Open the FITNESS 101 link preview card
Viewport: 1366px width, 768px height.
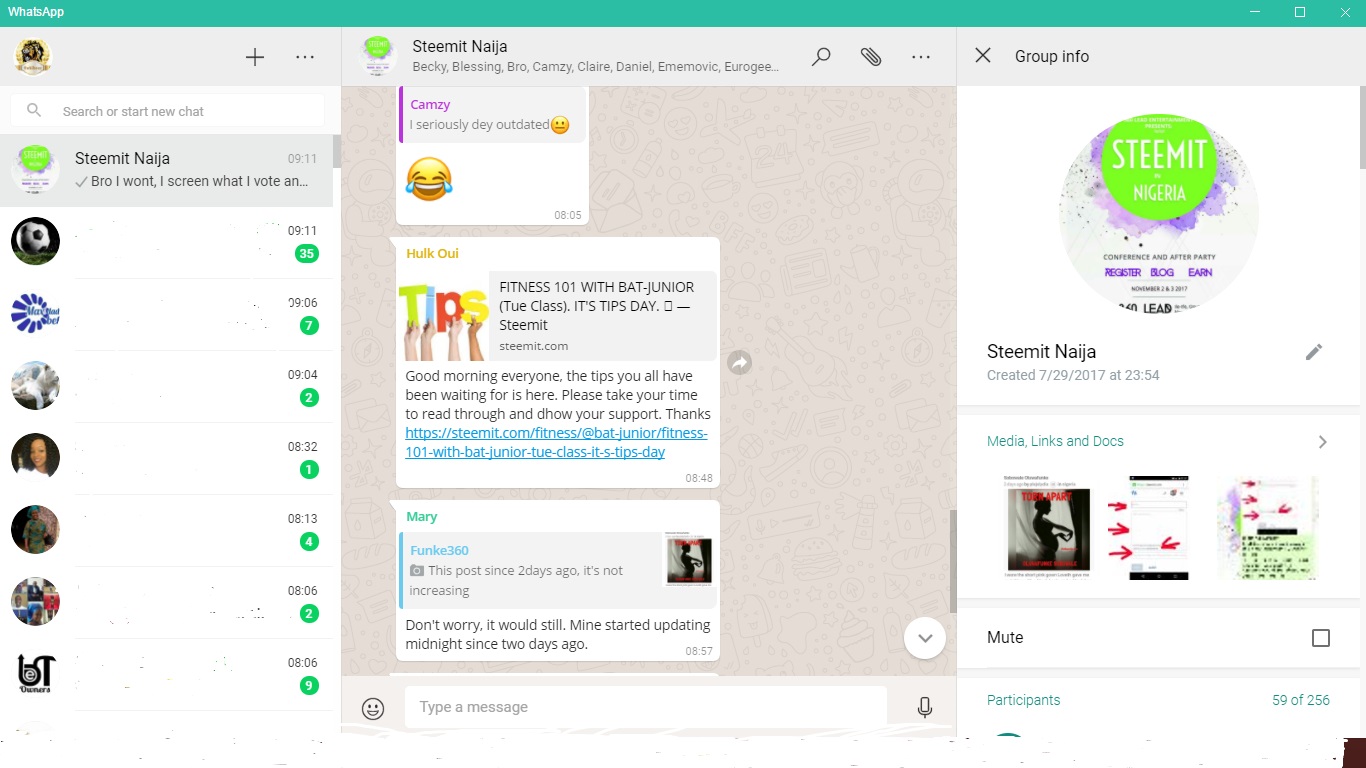point(557,316)
